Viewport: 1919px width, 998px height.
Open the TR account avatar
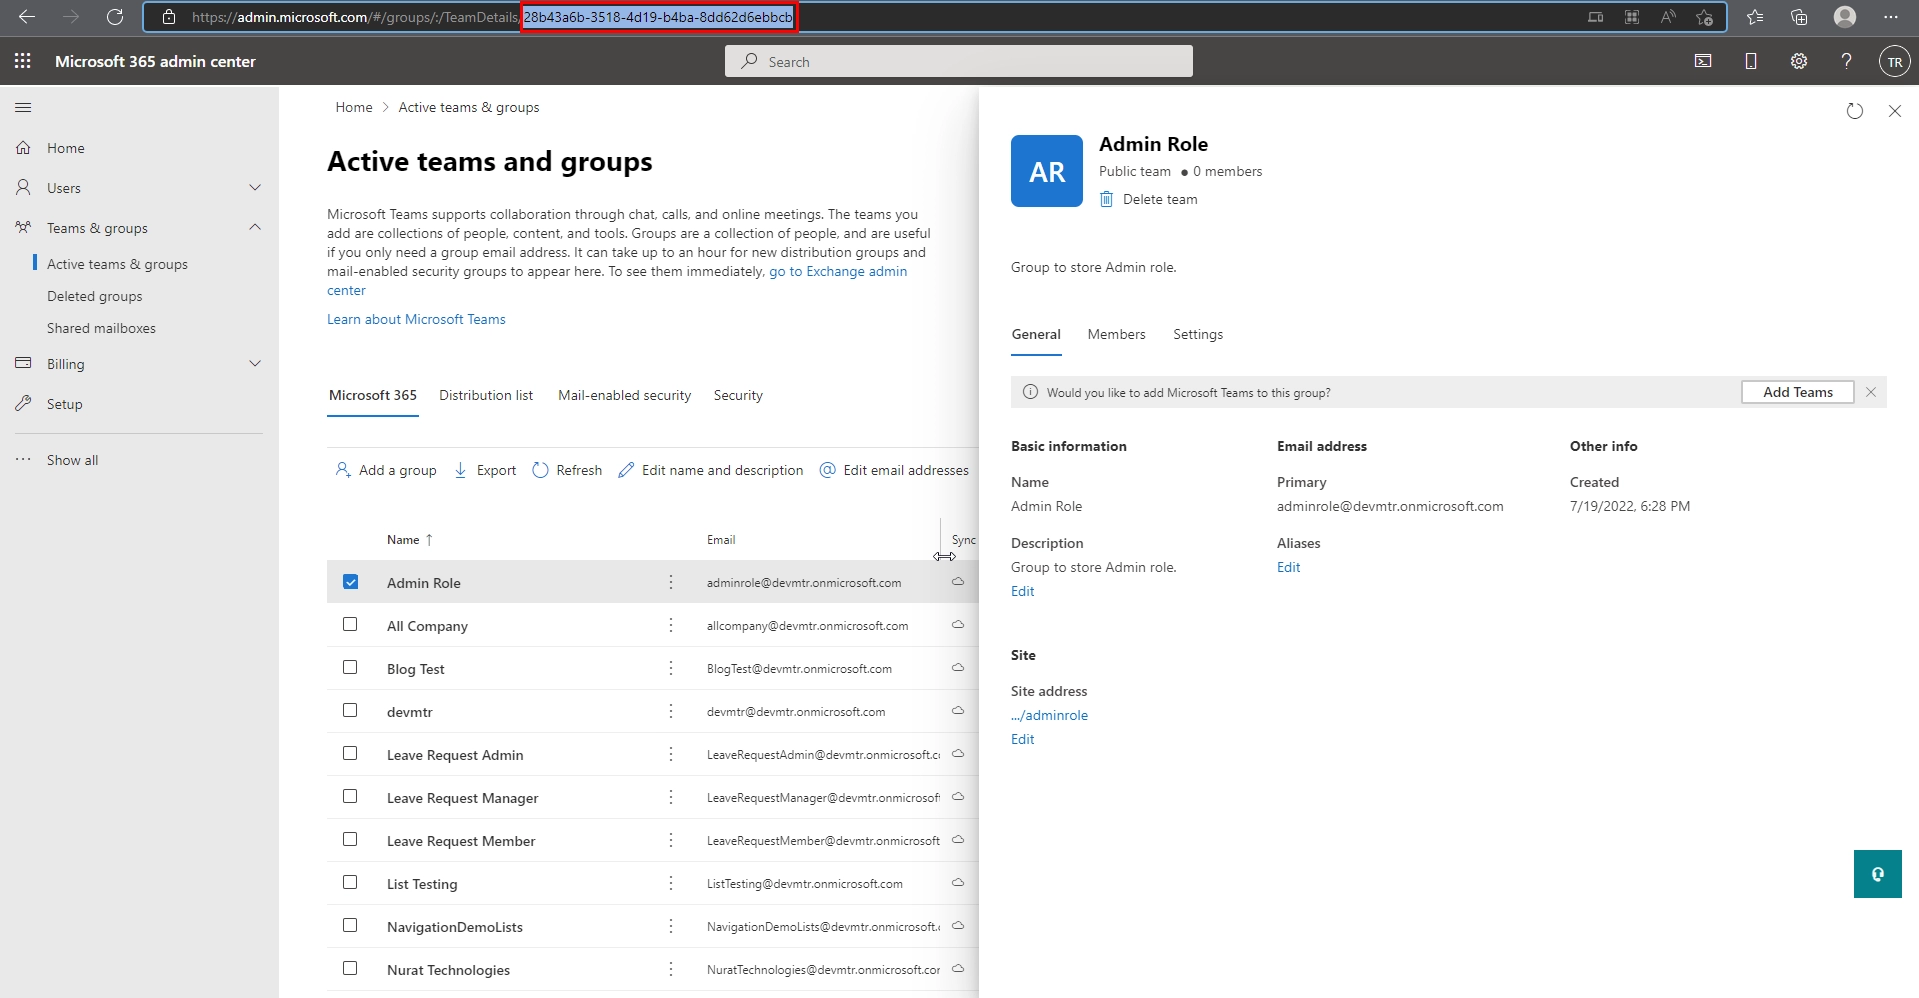[x=1894, y=62]
